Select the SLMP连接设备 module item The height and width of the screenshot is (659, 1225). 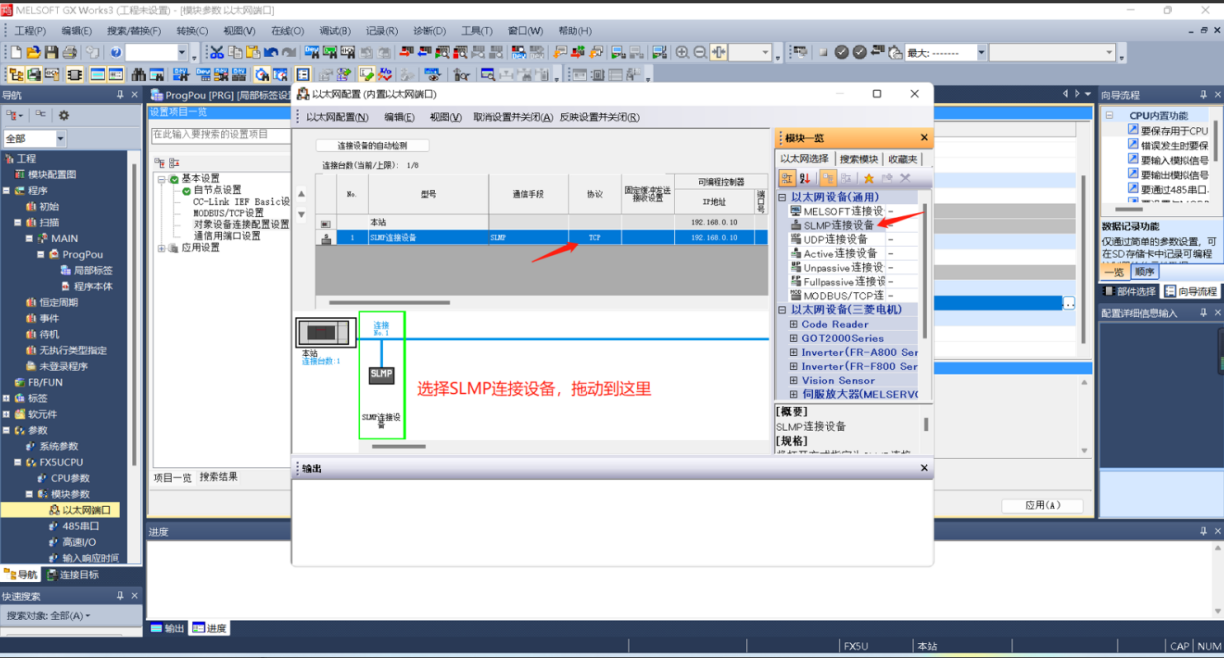[838, 225]
